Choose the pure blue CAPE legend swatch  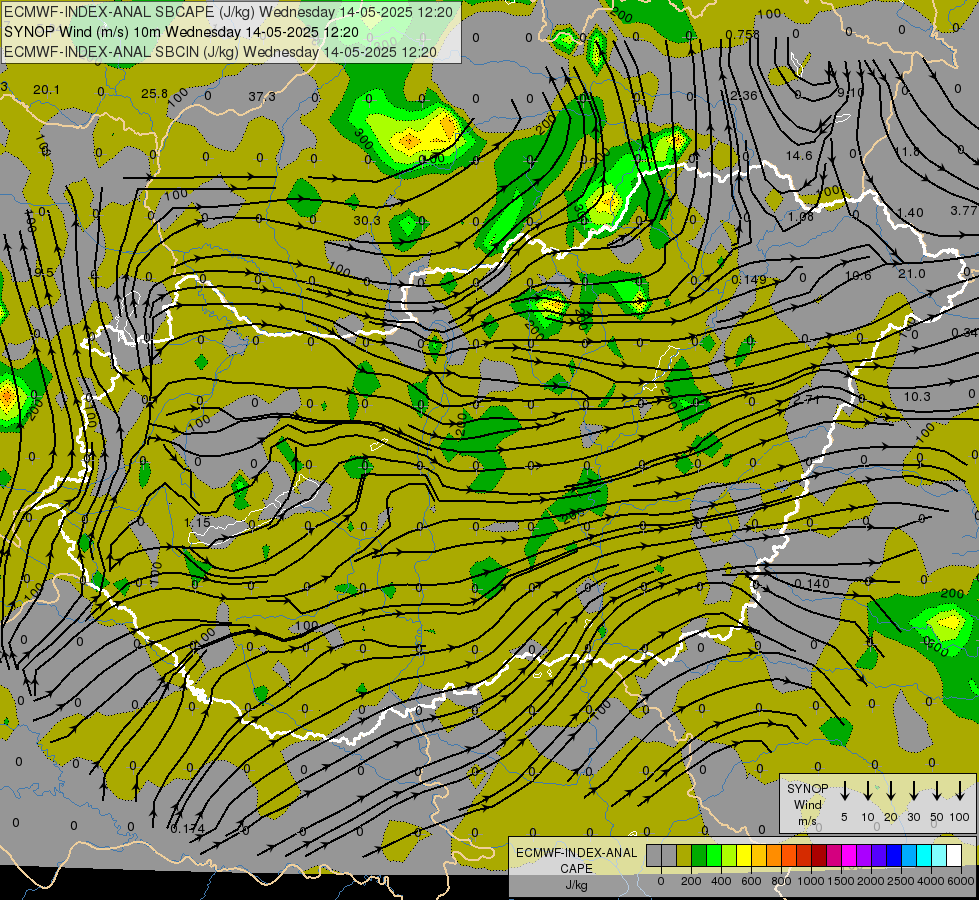[894, 856]
